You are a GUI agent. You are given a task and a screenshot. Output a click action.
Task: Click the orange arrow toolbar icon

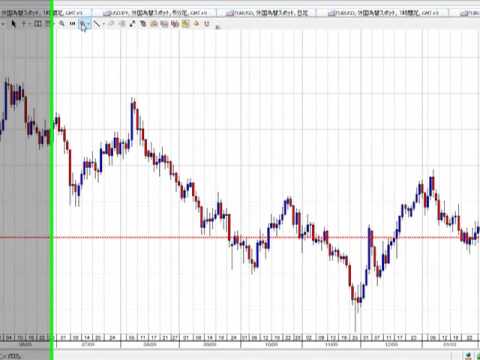pyautogui.click(x=197, y=24)
